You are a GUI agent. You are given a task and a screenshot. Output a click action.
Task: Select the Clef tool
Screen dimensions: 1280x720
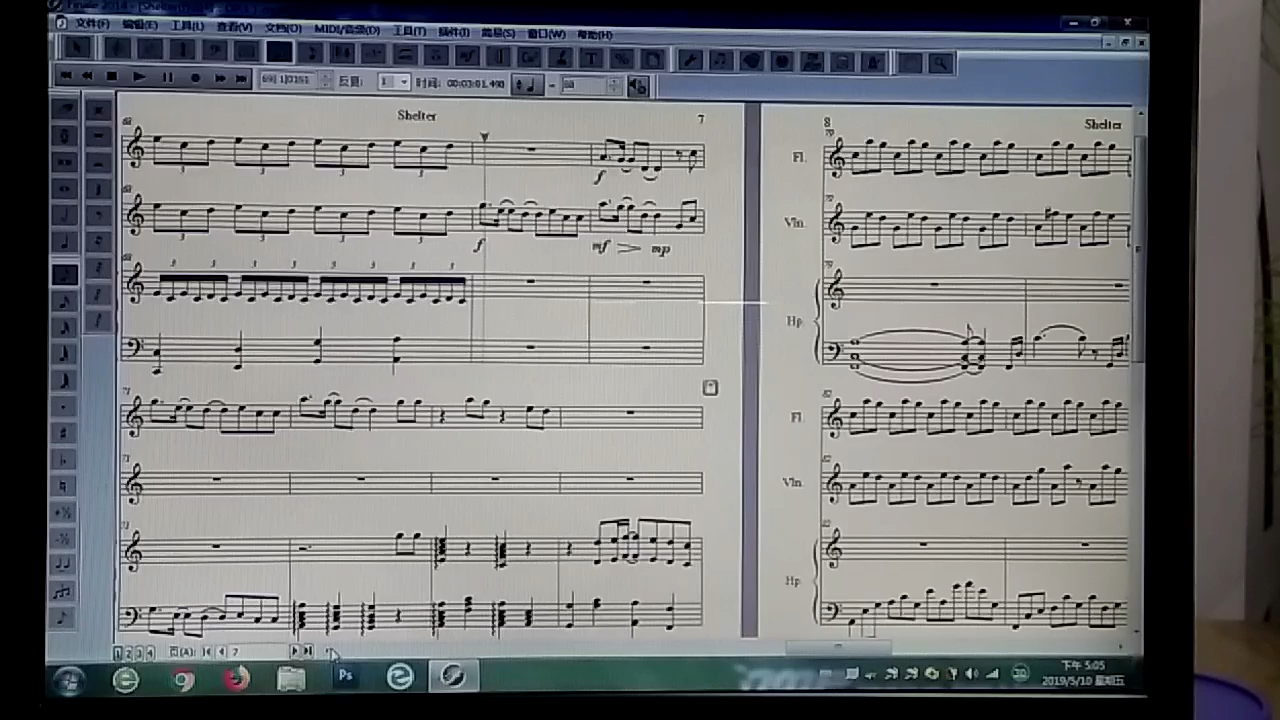pos(215,48)
